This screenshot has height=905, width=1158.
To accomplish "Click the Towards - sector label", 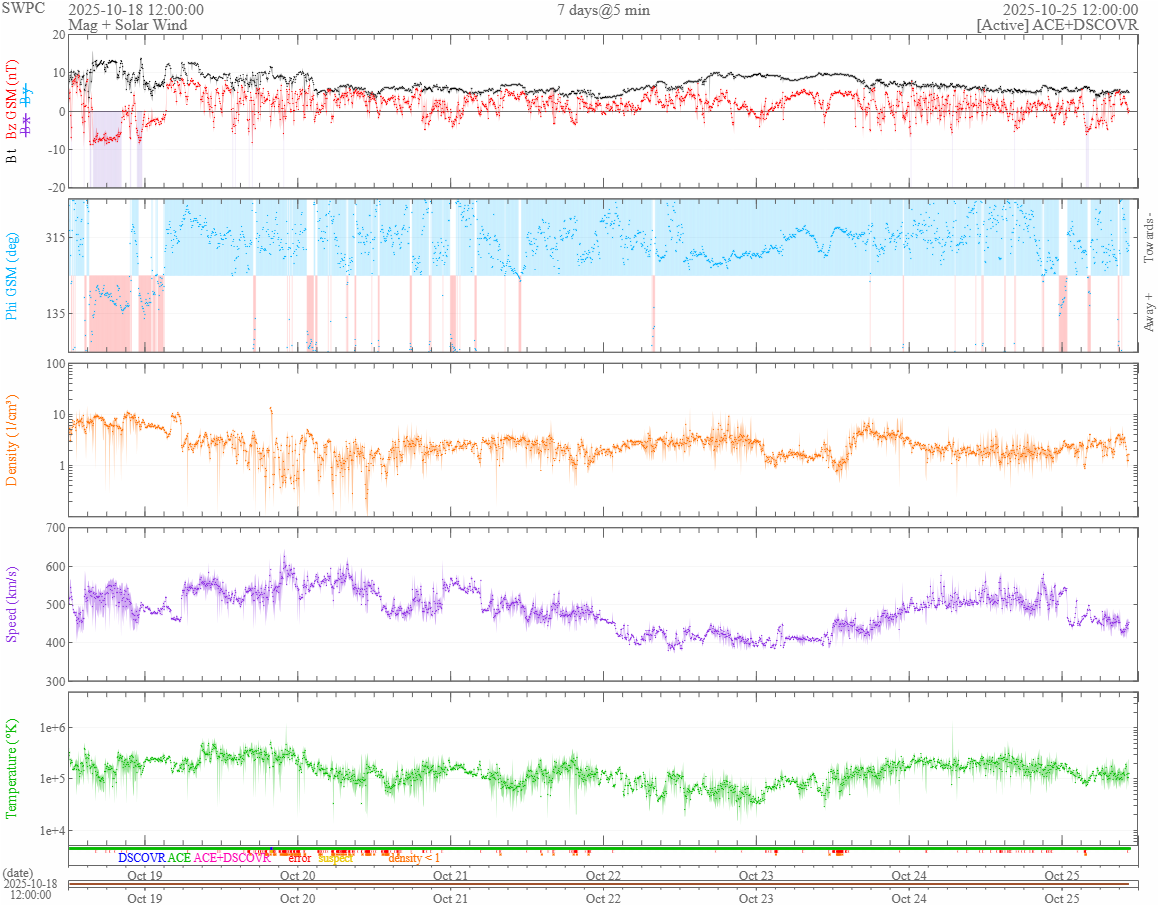I will (1148, 238).
